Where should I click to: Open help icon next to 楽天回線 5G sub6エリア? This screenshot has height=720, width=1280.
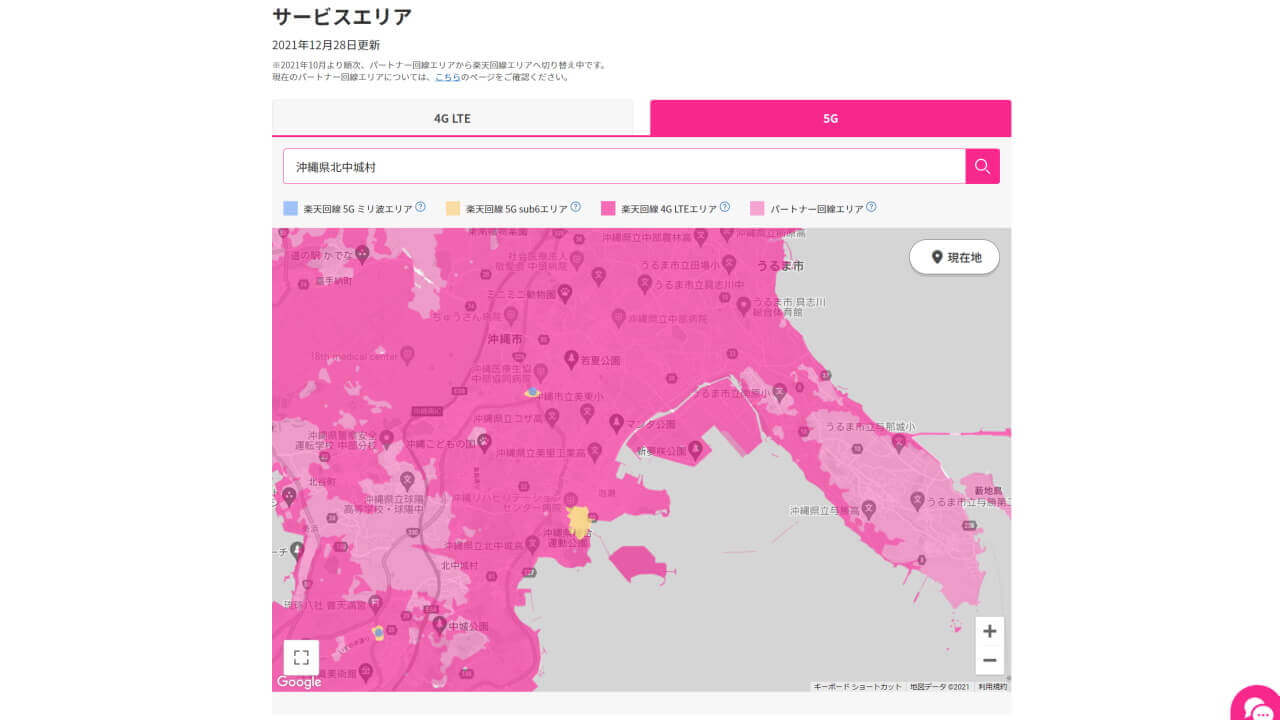pos(575,206)
